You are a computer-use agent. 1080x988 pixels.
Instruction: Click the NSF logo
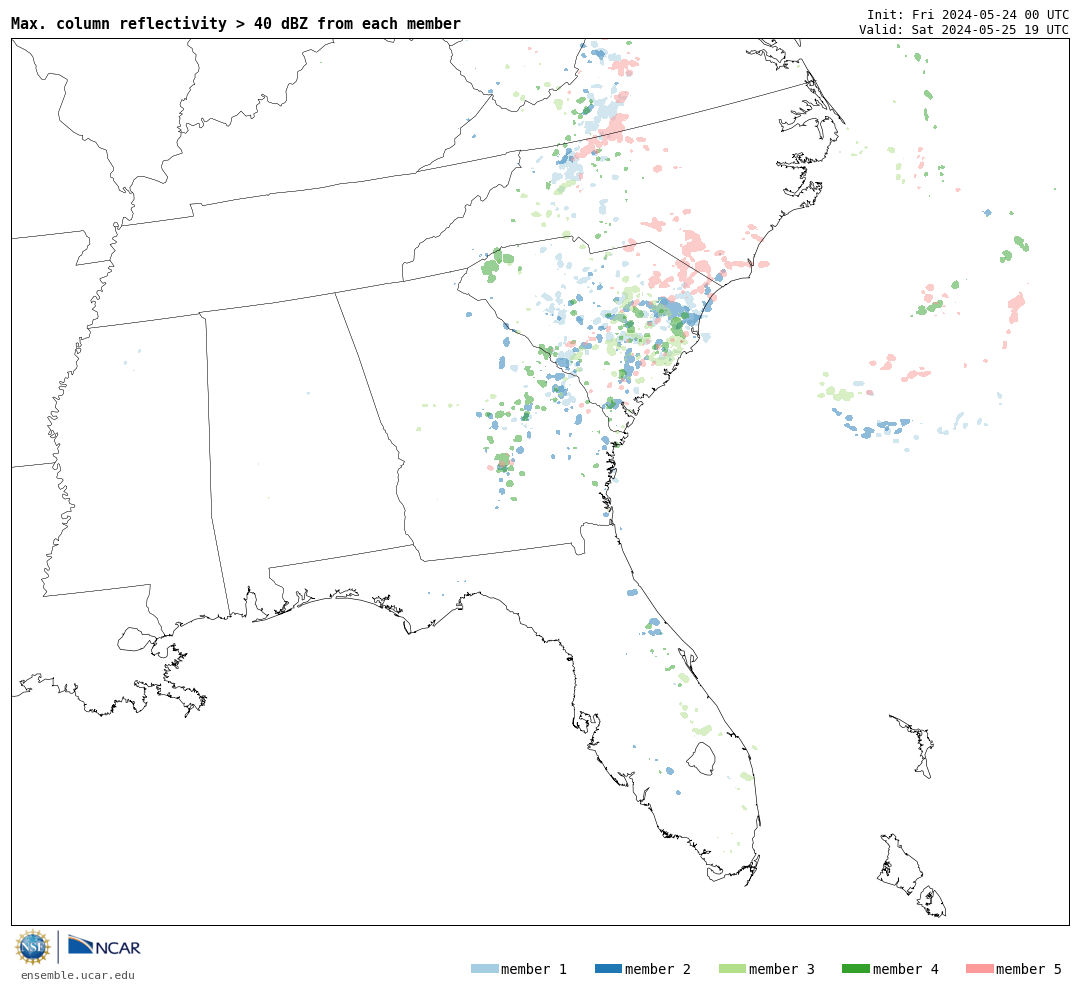coord(32,947)
